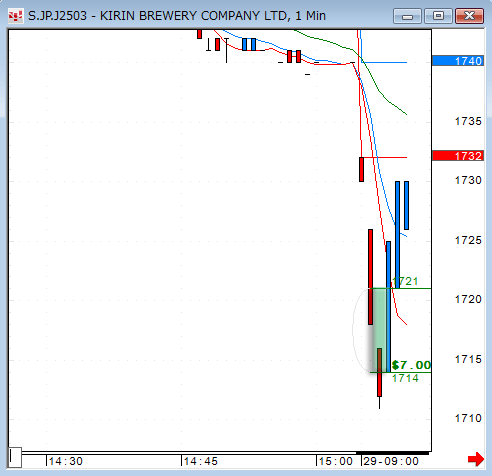492x476 pixels.
Task: Click the red 1732 price marker
Action: click(x=458, y=156)
